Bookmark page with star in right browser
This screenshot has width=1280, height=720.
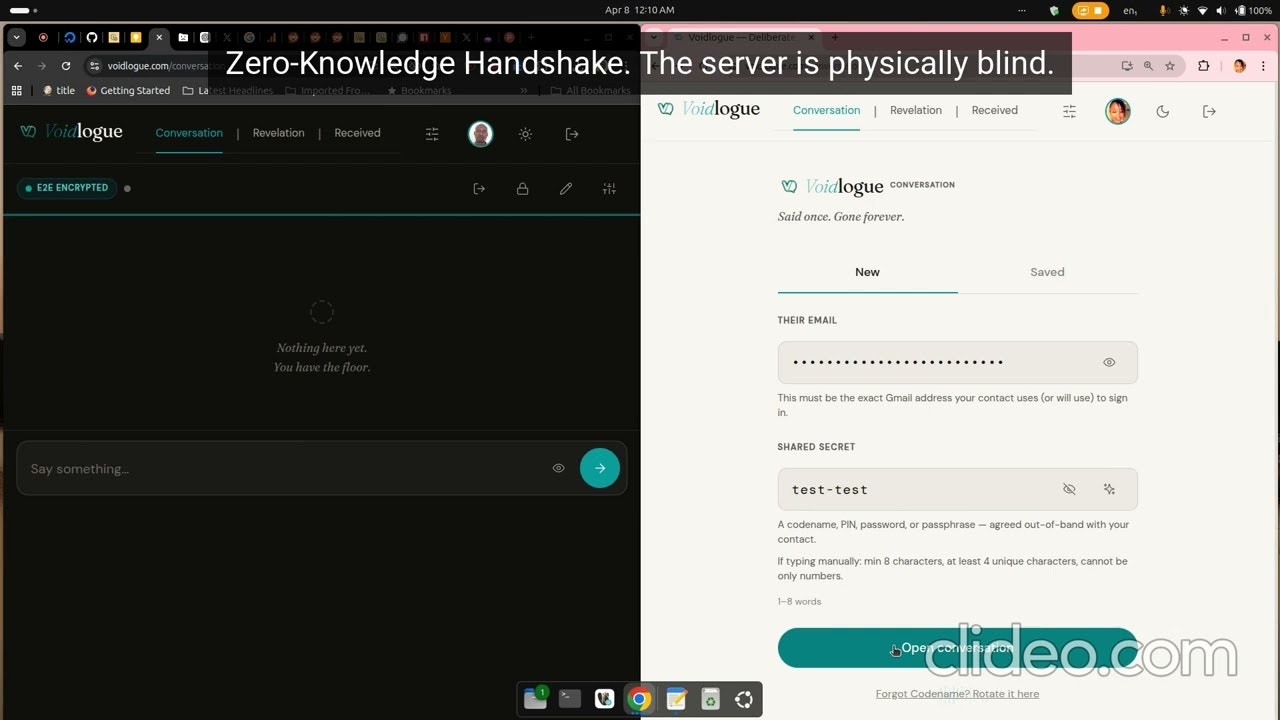coord(1170,66)
